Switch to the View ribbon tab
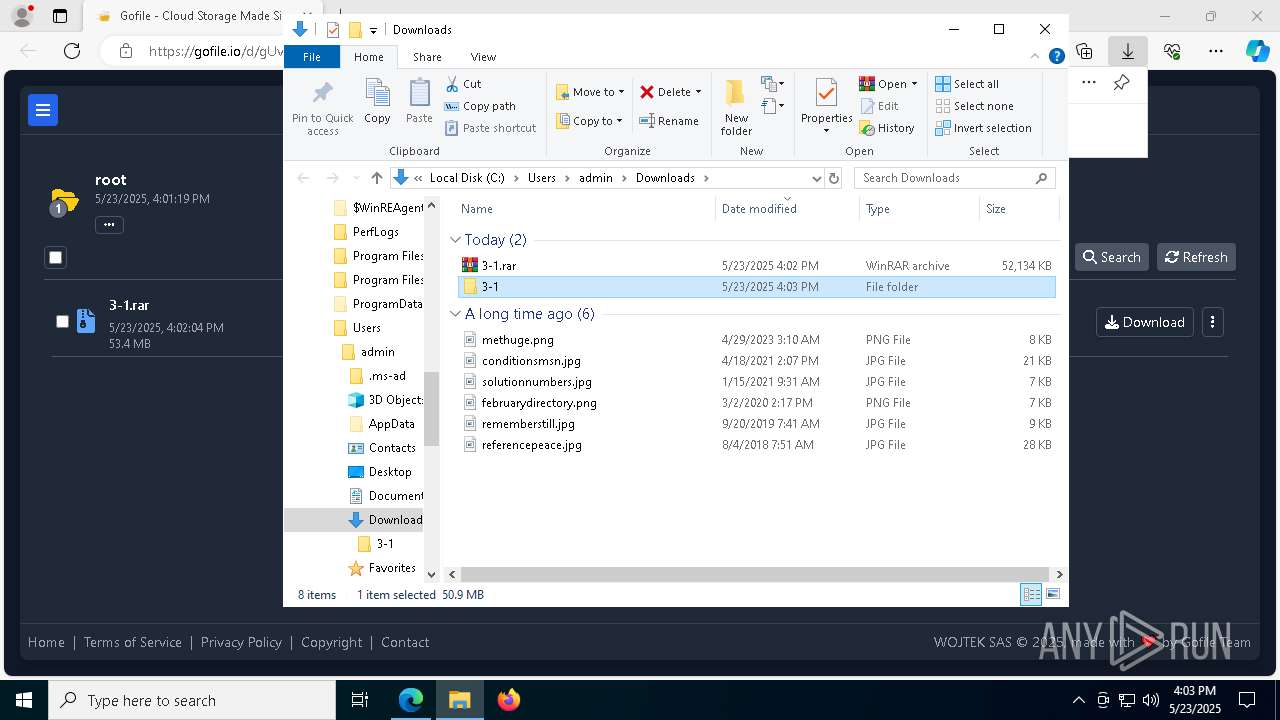 pyautogui.click(x=483, y=57)
